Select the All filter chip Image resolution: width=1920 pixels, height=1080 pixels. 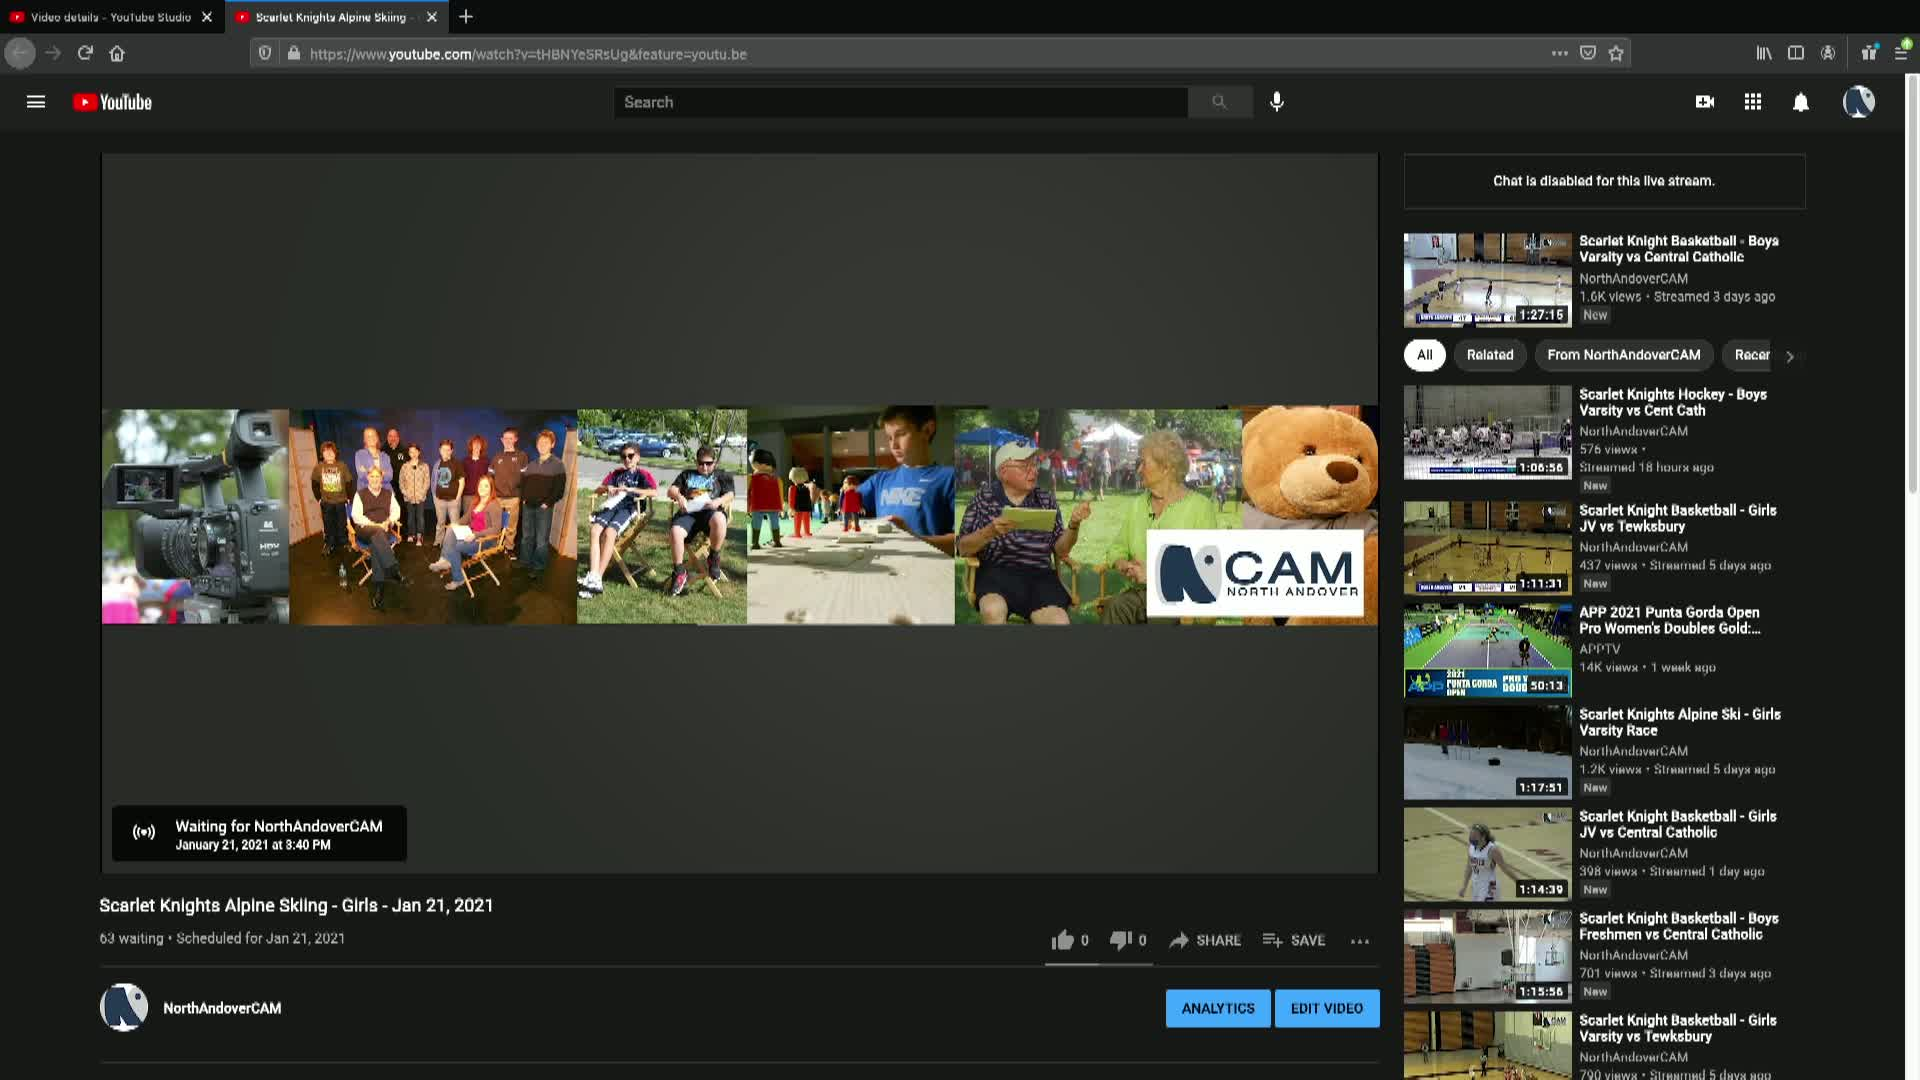(1425, 355)
